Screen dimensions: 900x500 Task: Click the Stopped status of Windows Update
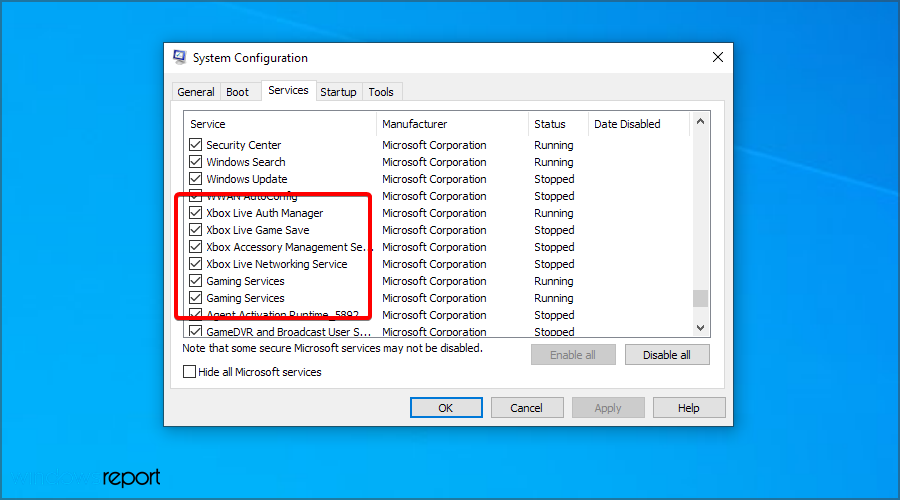point(554,179)
